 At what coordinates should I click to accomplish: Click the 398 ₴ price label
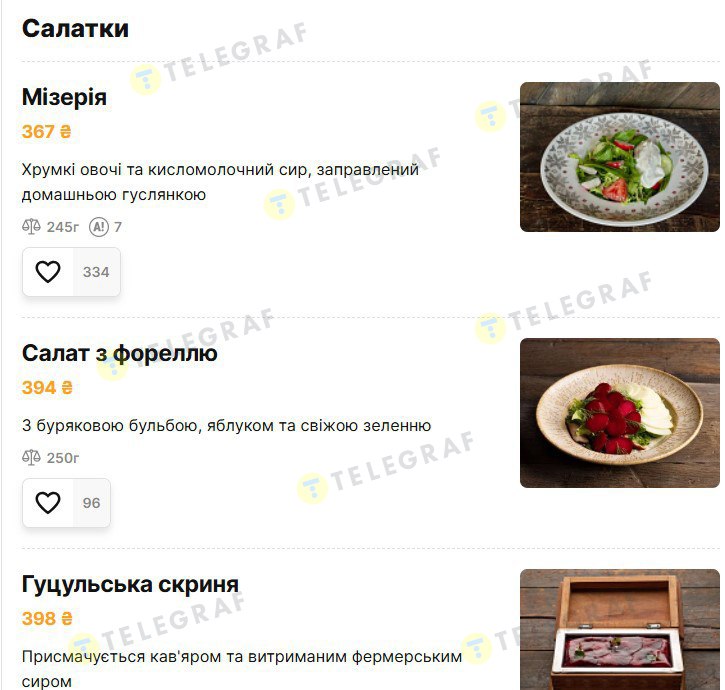[47, 618]
